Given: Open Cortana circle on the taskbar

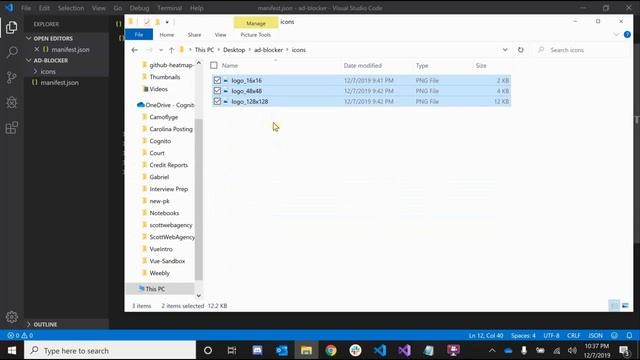Looking at the screenshot, I should 208,350.
